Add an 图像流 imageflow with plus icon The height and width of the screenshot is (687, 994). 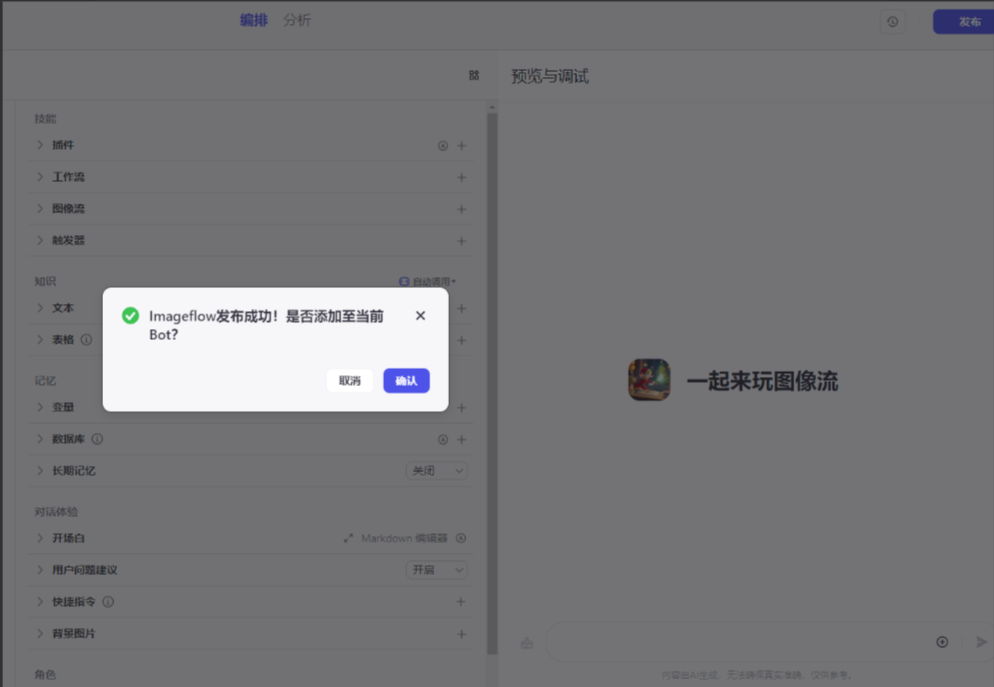pyautogui.click(x=461, y=208)
